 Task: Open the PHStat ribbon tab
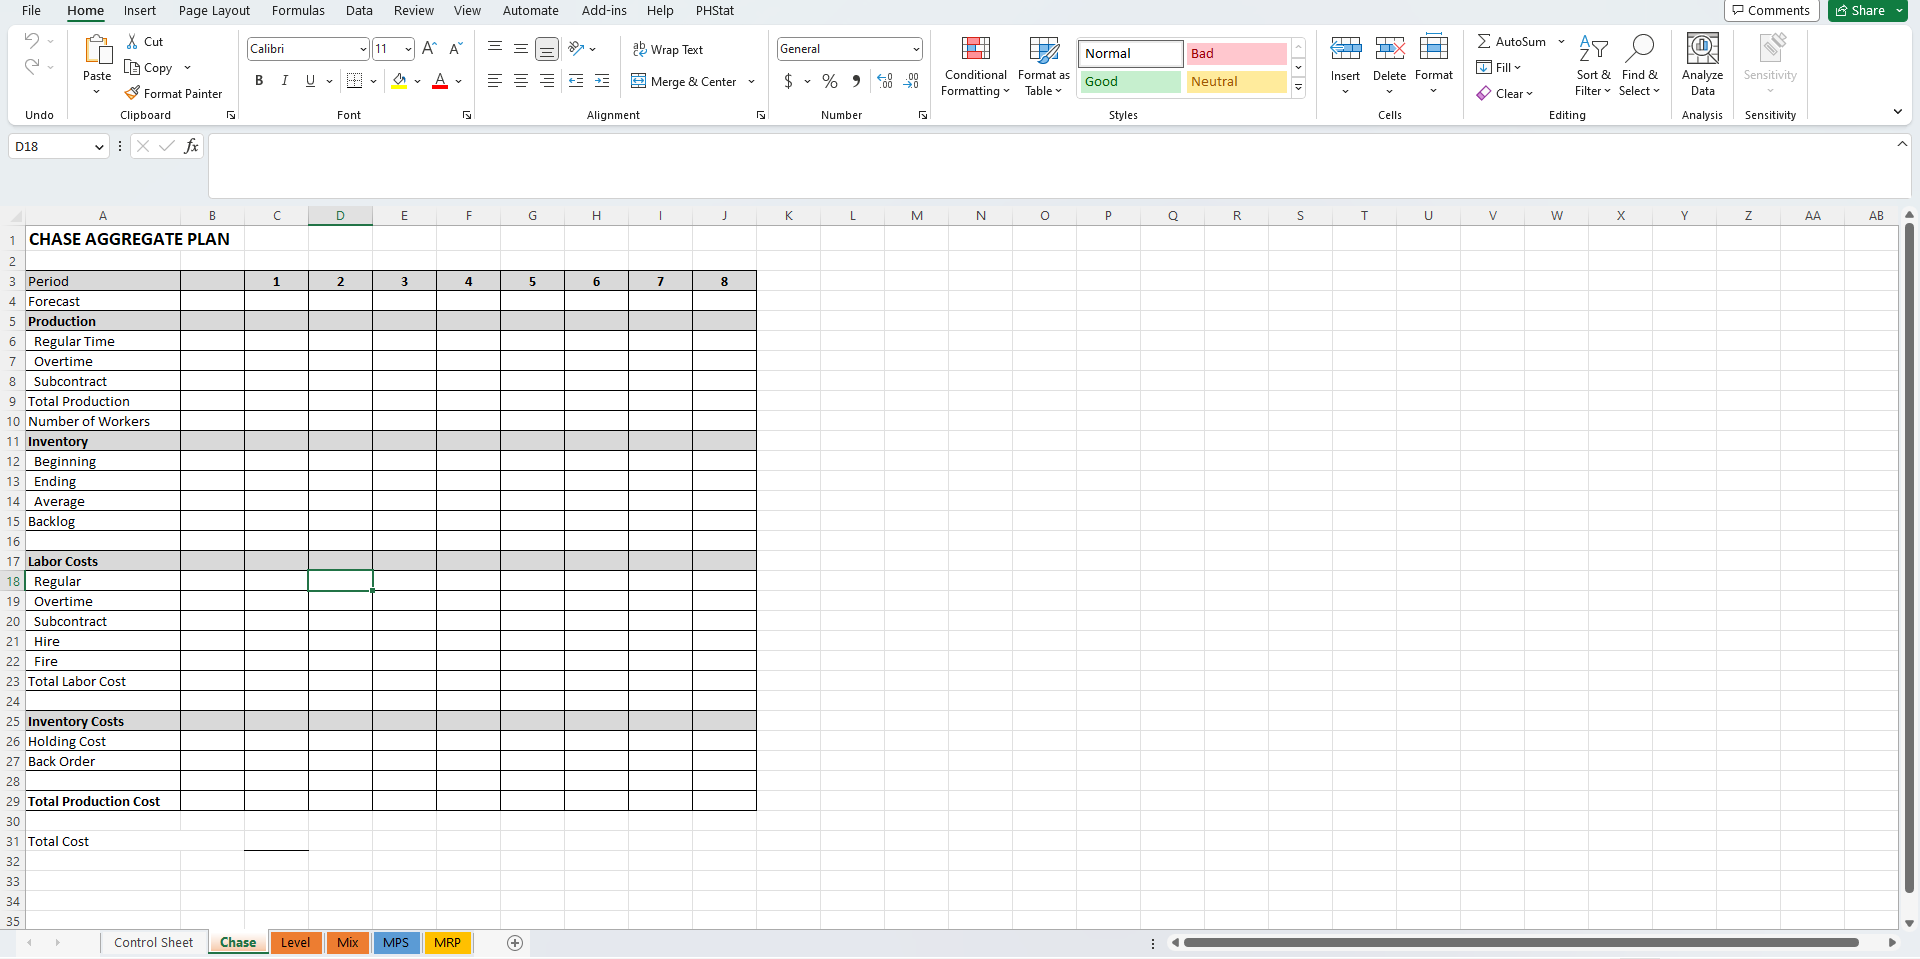tap(715, 11)
